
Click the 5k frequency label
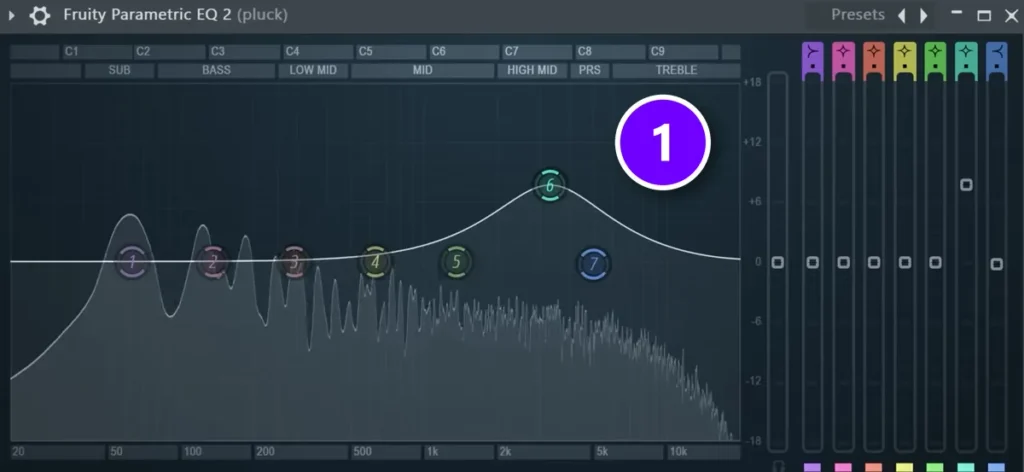click(x=601, y=452)
